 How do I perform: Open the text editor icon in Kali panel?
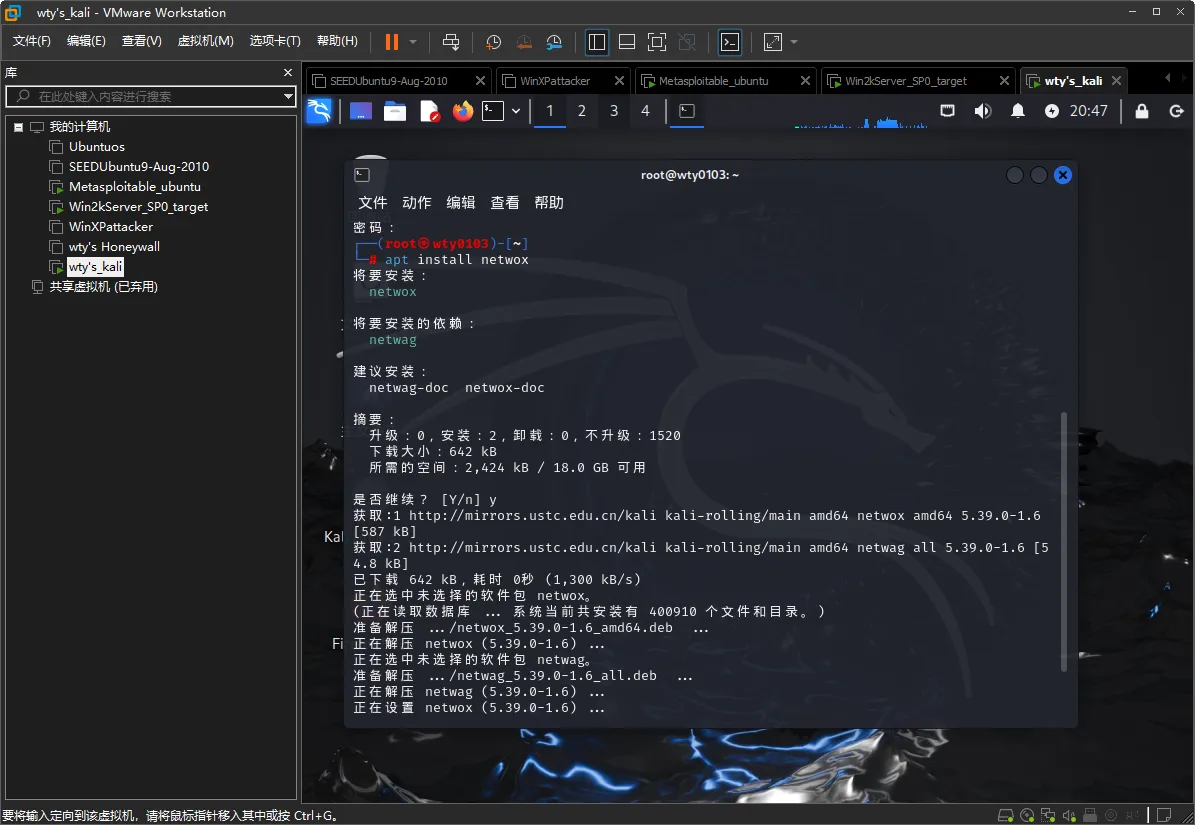point(430,111)
